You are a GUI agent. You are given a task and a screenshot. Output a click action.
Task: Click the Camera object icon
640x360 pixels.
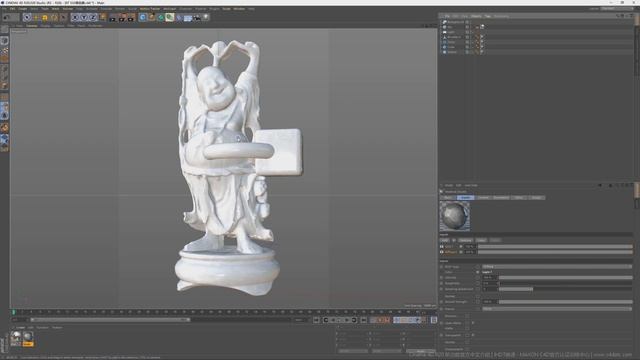pos(197,18)
